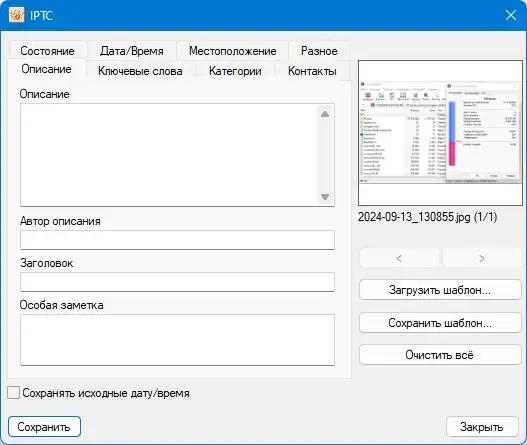Click the previous image '<' button
527x445 pixels.
pyautogui.click(x=399, y=258)
